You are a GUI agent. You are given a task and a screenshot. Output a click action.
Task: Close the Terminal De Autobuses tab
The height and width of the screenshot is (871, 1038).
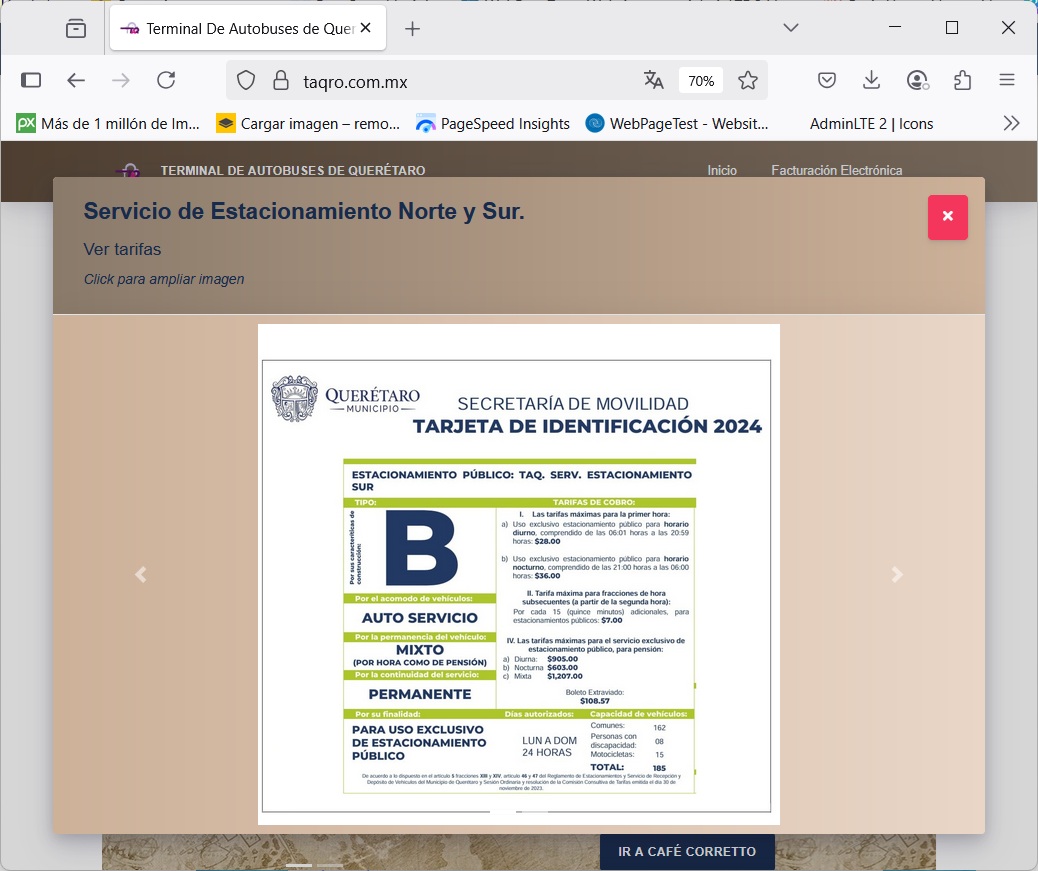point(366,28)
